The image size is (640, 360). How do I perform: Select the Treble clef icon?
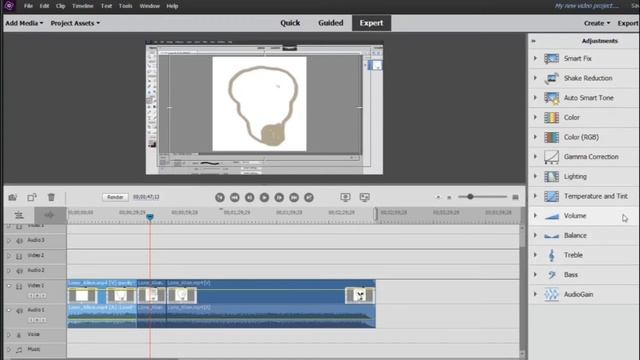551,255
